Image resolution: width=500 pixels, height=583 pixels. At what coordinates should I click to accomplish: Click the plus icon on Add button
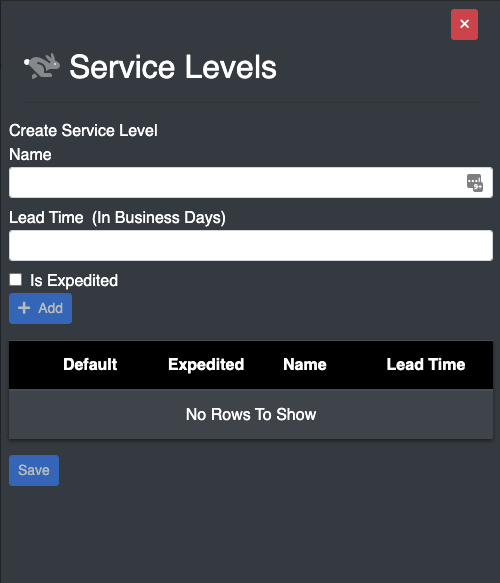pyautogui.click(x=24, y=308)
